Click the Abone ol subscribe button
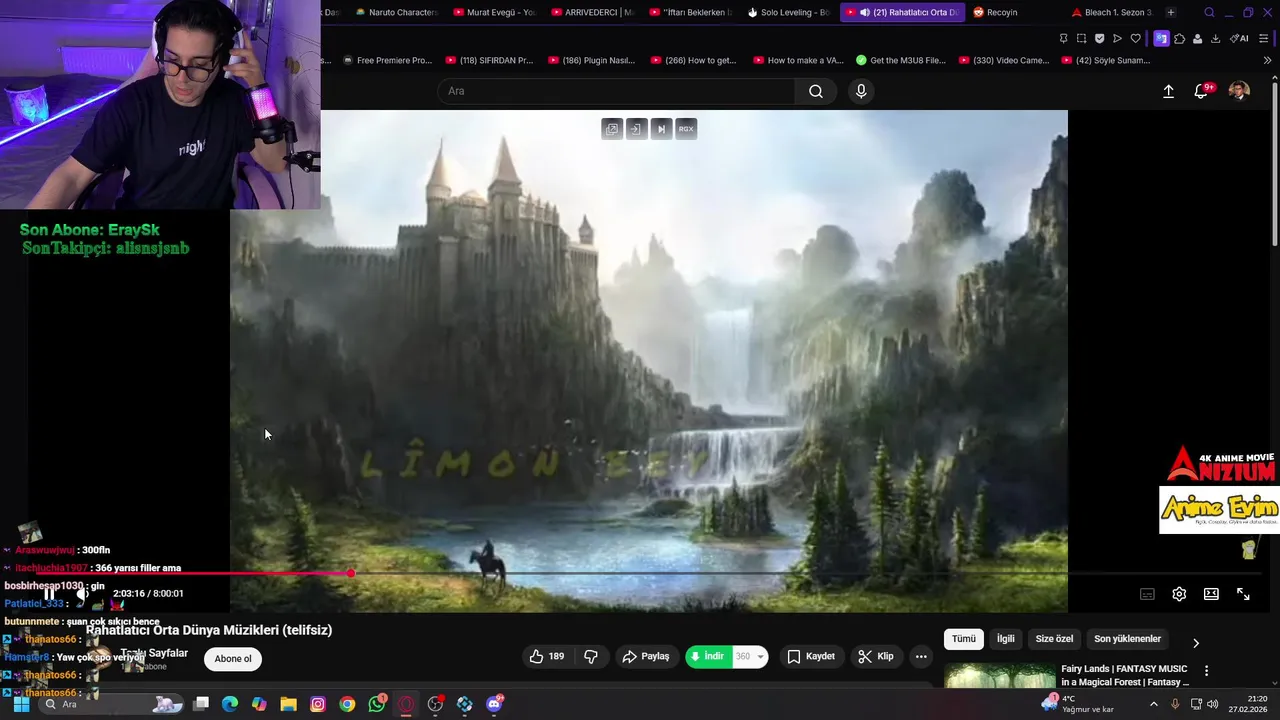Image resolution: width=1280 pixels, height=720 pixels. [x=233, y=659]
